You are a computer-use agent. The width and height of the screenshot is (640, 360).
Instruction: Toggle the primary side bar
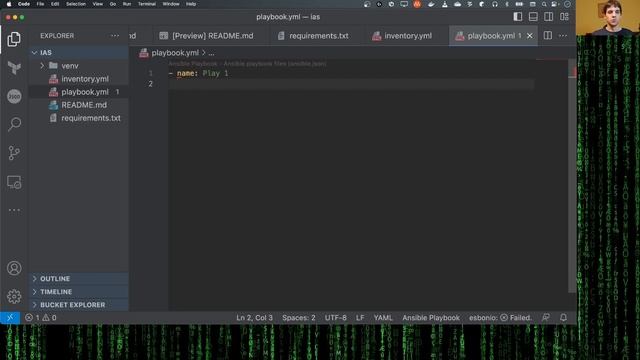coord(518,17)
